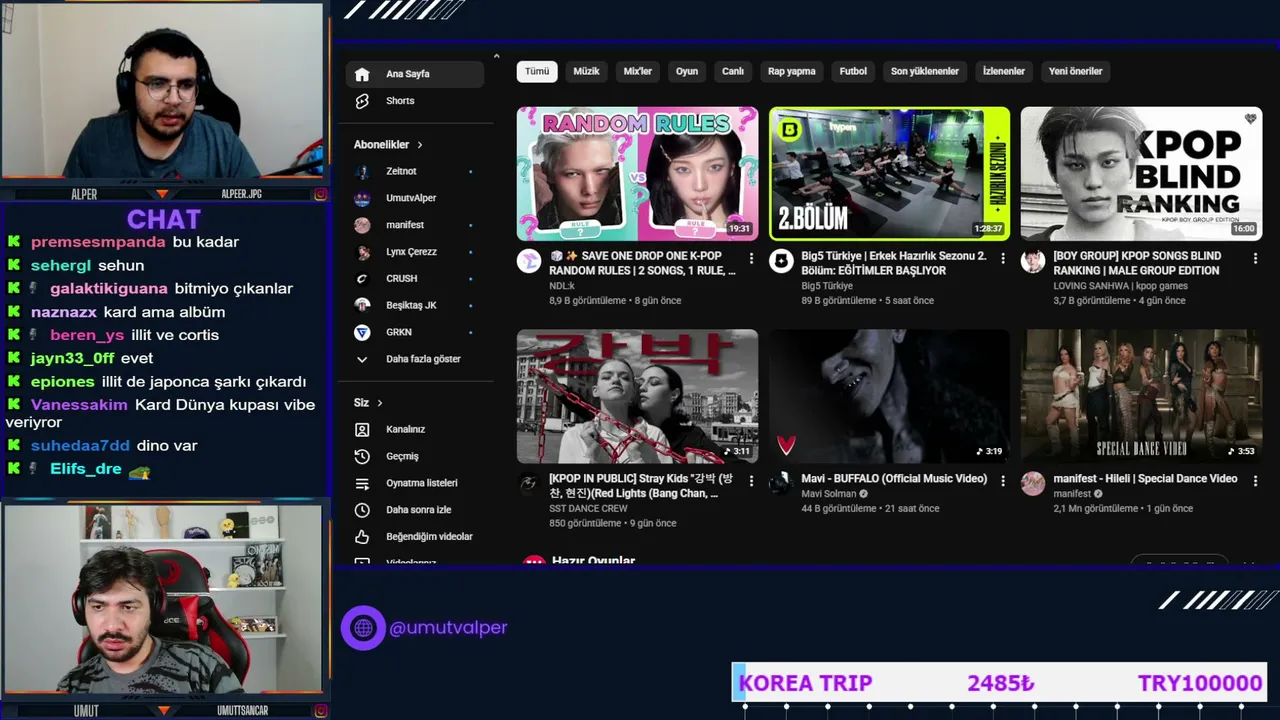Click the Mavi Solman channel name

point(829,494)
